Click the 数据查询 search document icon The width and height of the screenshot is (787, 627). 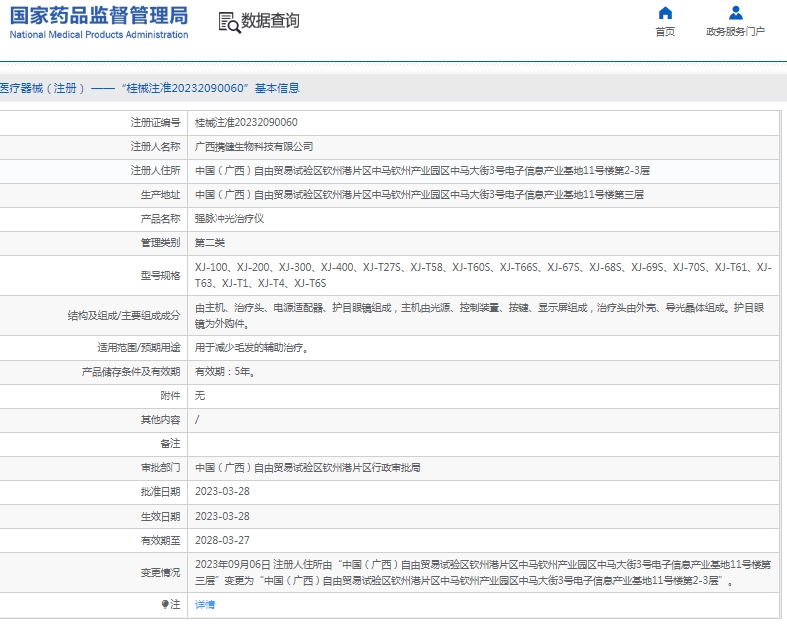tap(229, 23)
